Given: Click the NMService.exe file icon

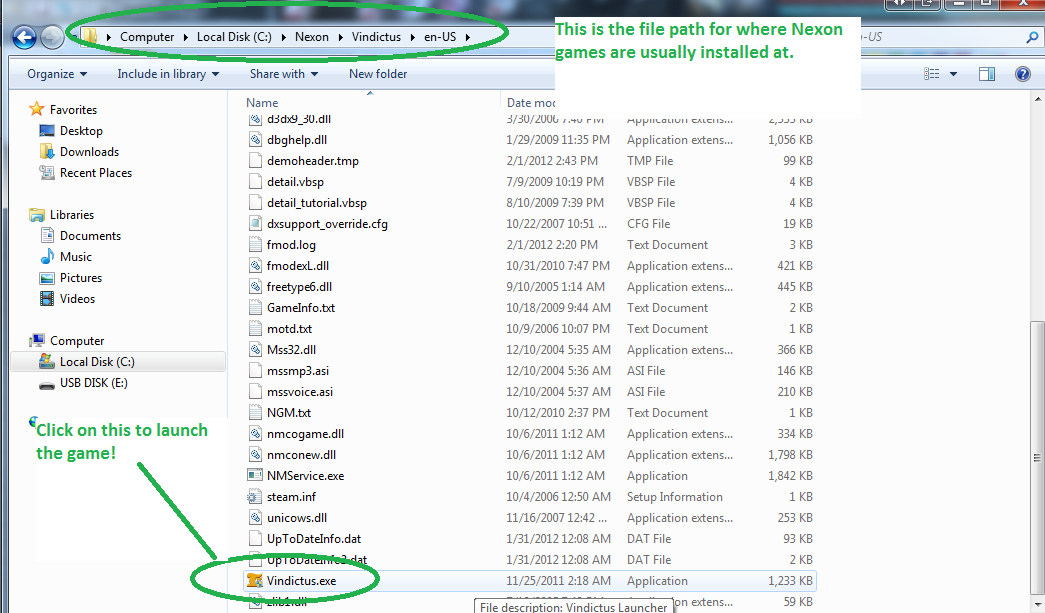Looking at the screenshot, I should pyautogui.click(x=255, y=476).
